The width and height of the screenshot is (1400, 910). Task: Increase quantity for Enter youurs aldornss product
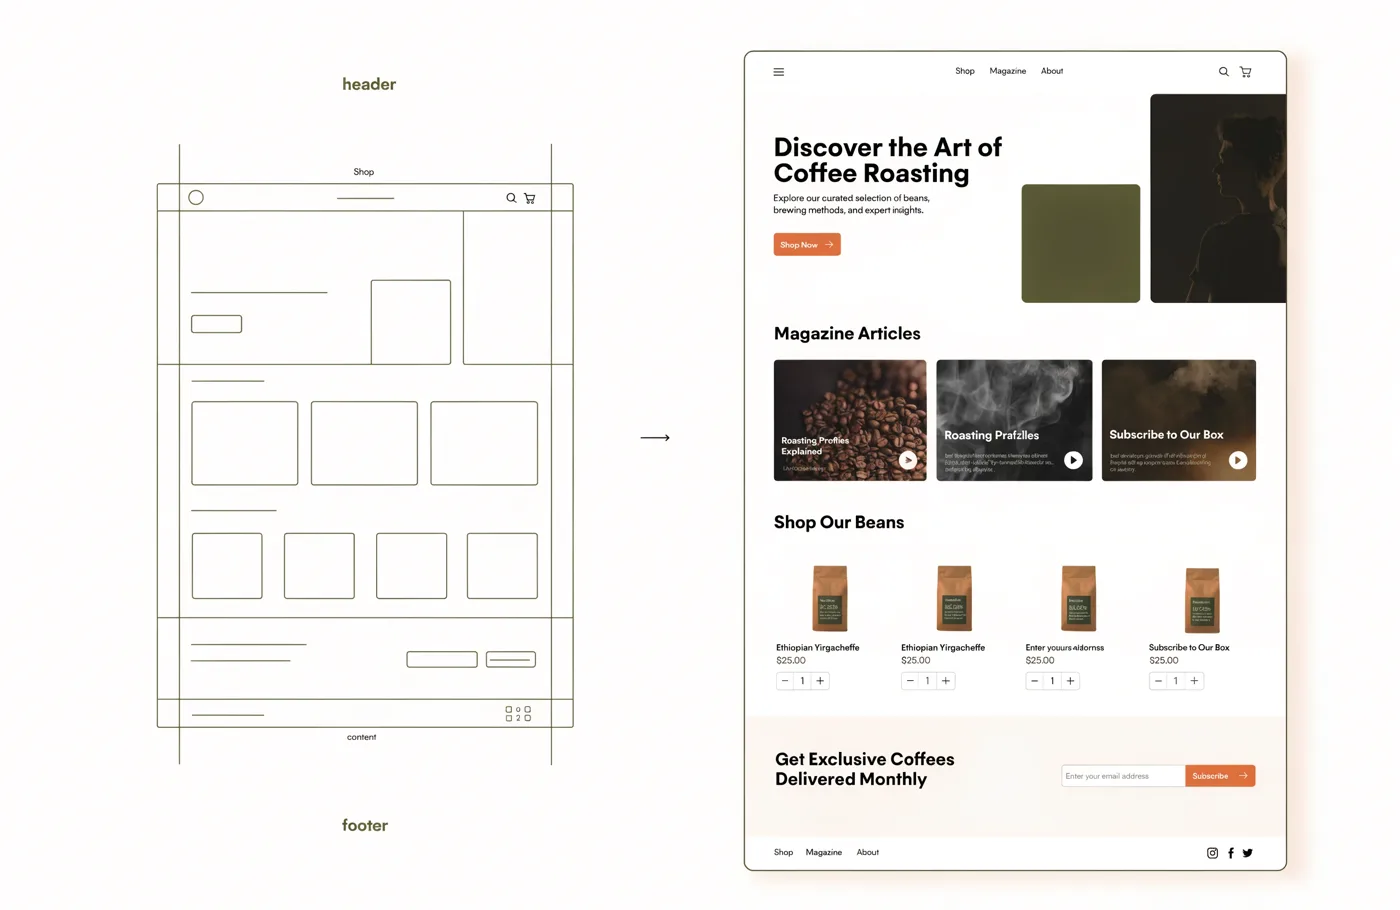click(x=1070, y=681)
